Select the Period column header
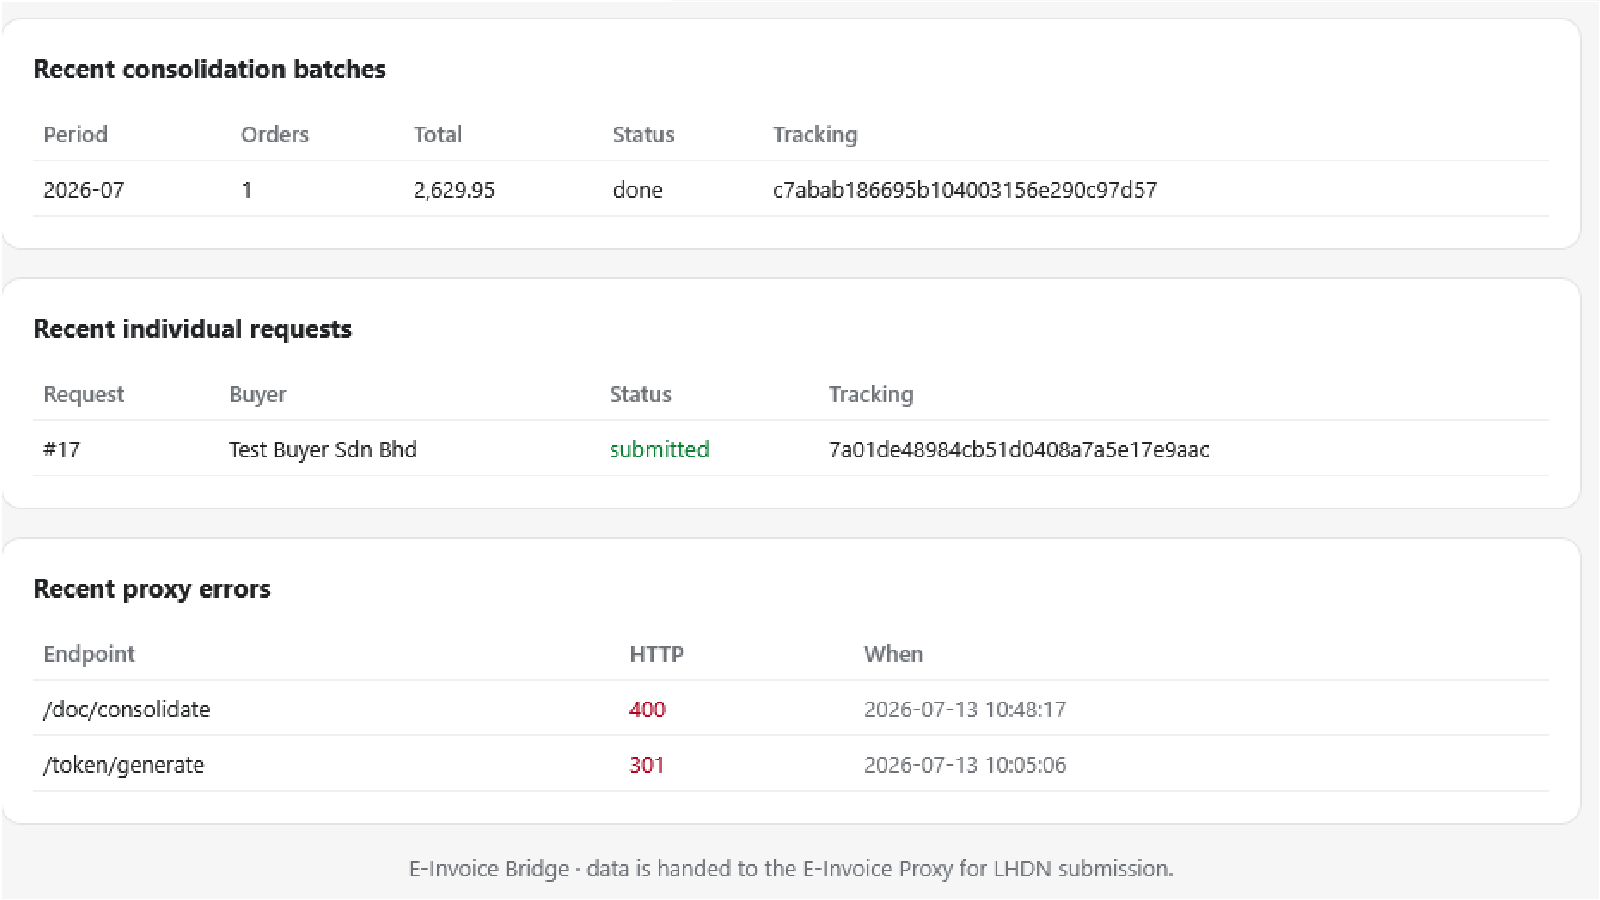 tap(75, 134)
